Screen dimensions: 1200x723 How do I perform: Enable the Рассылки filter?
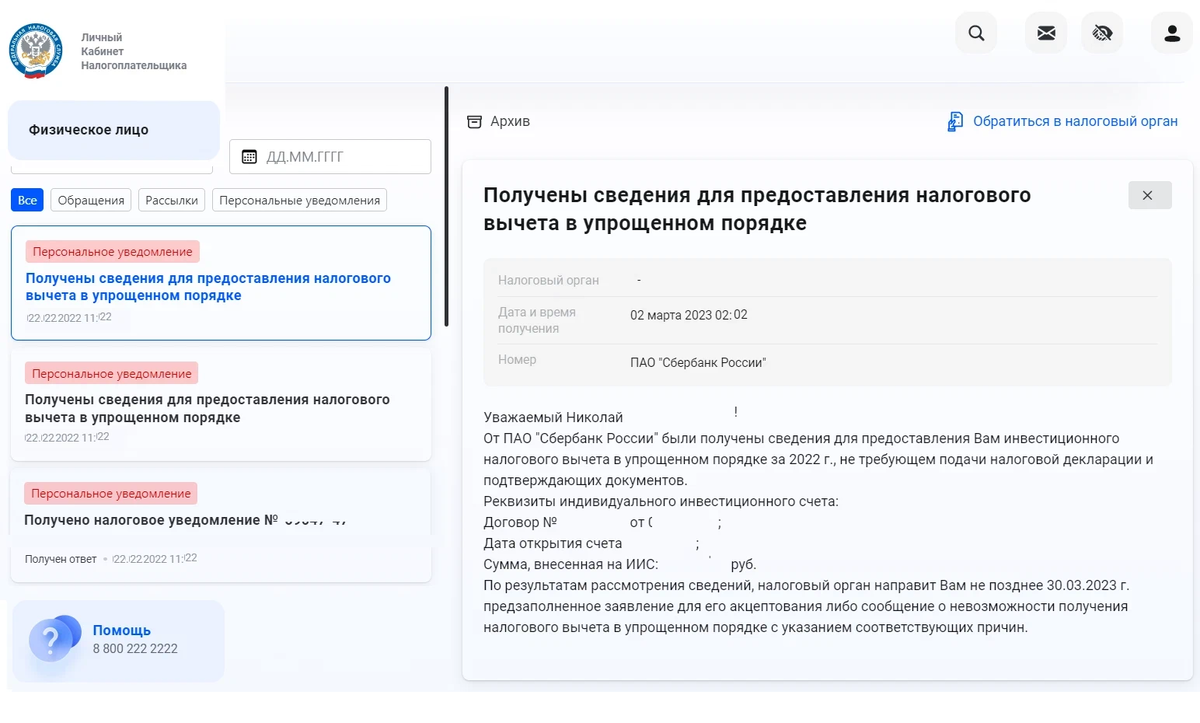(x=171, y=200)
